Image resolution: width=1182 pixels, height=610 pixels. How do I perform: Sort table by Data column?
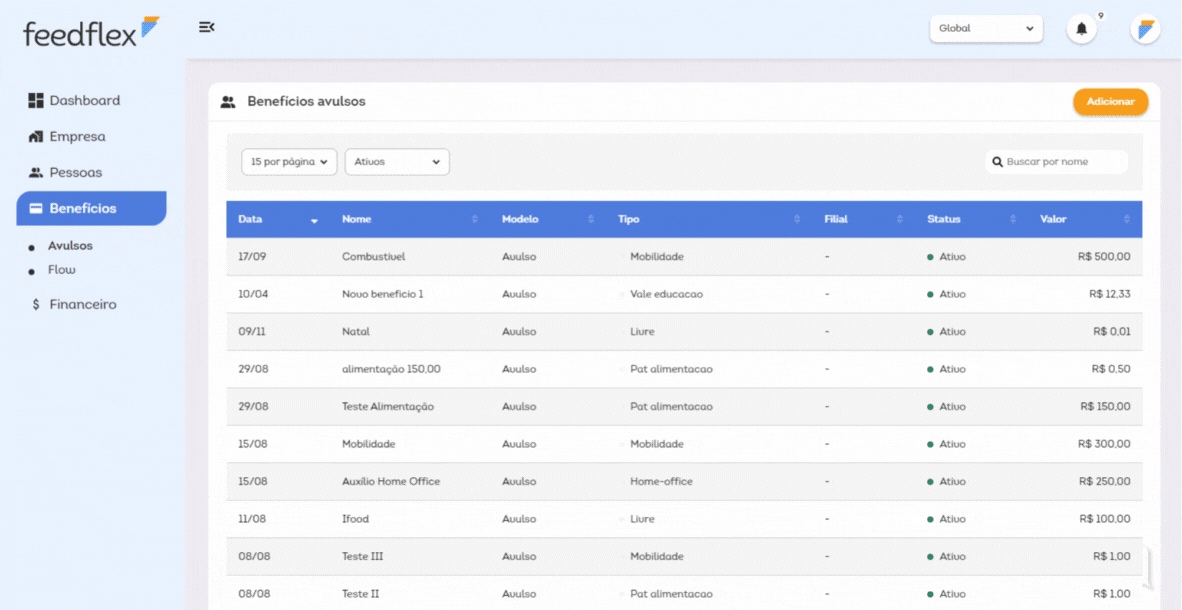tap(277, 219)
